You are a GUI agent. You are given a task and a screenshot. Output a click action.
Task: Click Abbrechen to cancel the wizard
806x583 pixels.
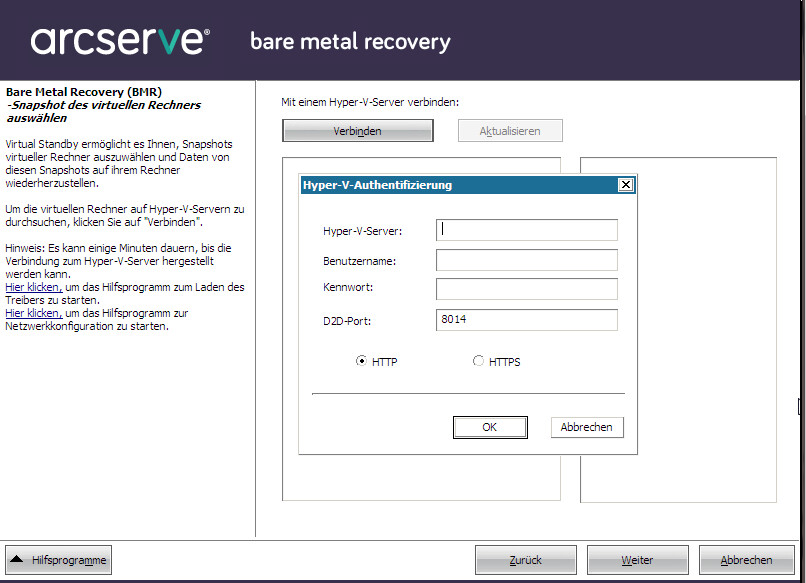coord(747,559)
